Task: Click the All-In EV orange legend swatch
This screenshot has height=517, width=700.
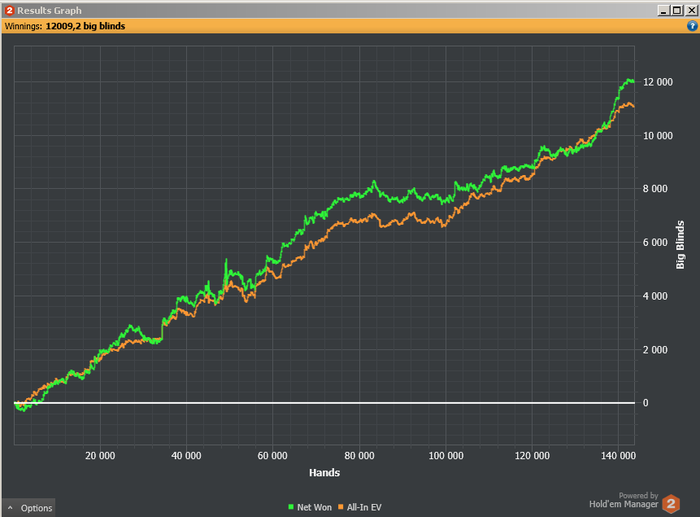Action: coord(341,507)
